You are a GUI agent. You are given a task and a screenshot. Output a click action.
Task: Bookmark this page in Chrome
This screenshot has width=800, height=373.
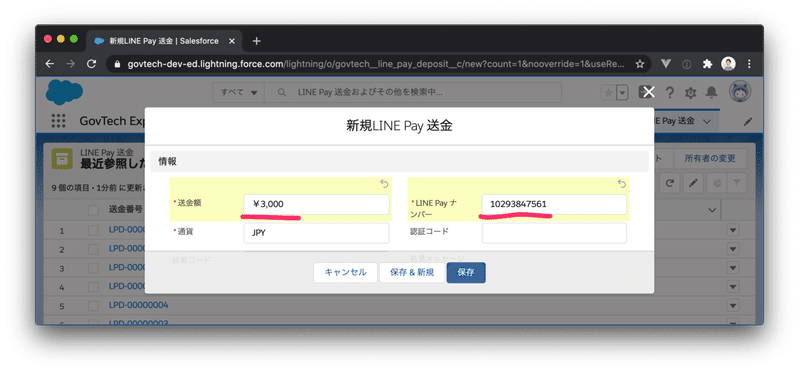(640, 64)
